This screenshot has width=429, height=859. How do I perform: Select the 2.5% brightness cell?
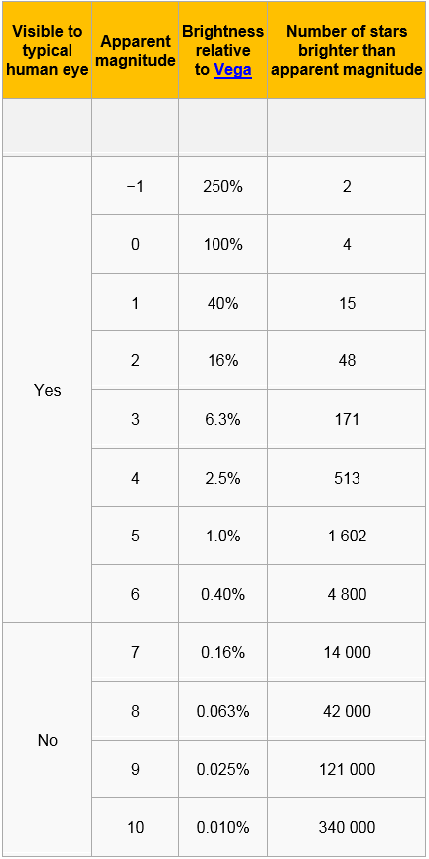223,478
